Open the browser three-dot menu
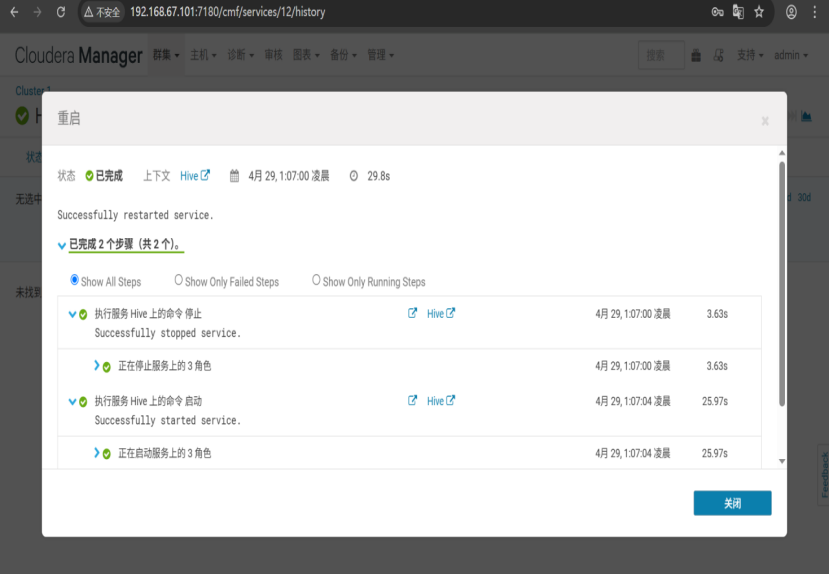Screen dimensions: 830x574 coord(815,12)
